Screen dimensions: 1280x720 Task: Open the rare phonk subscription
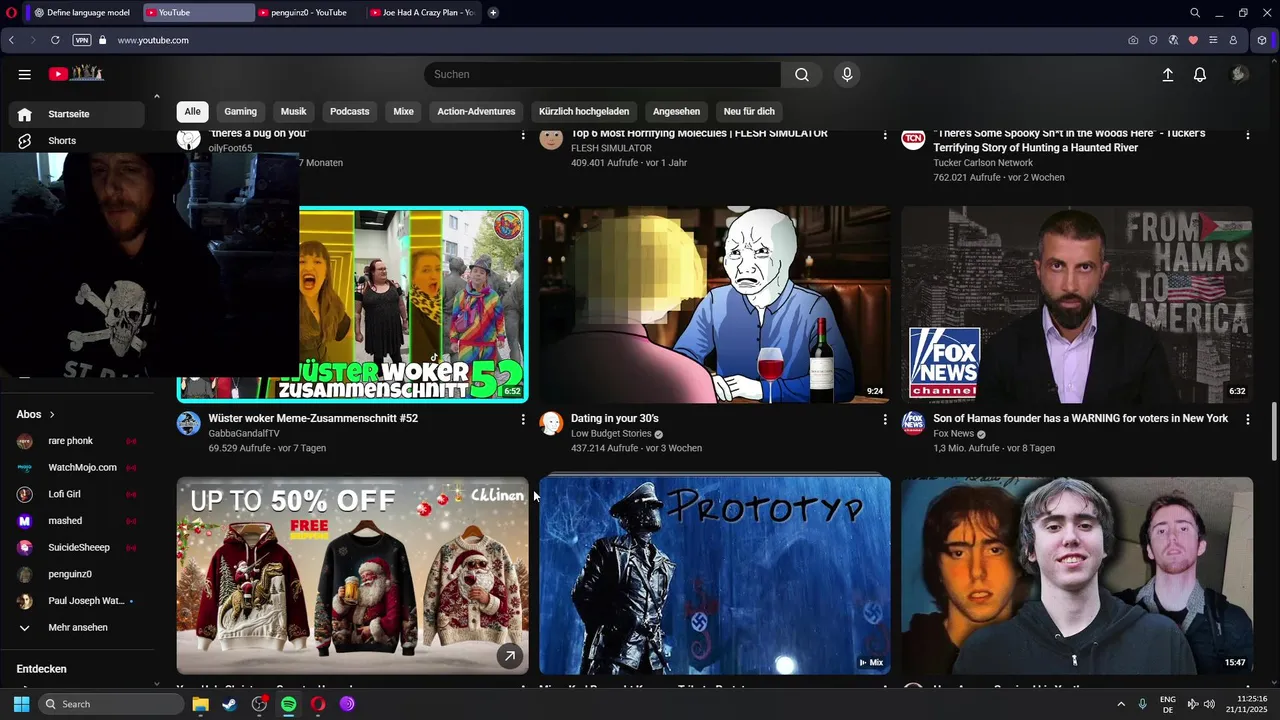point(77,441)
